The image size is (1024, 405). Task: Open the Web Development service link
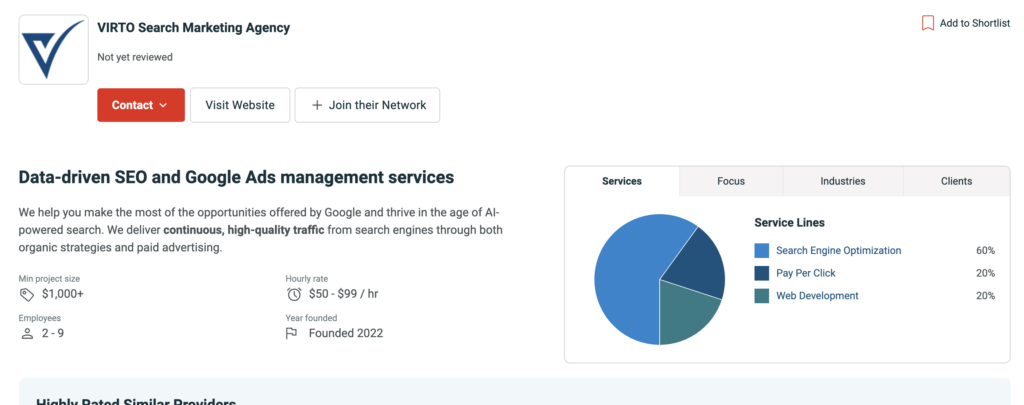point(817,296)
